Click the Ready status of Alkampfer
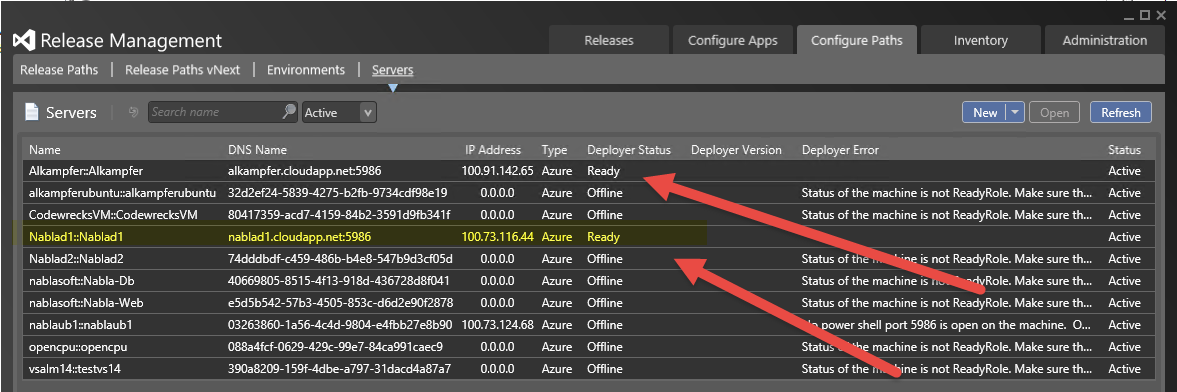 [x=604, y=170]
